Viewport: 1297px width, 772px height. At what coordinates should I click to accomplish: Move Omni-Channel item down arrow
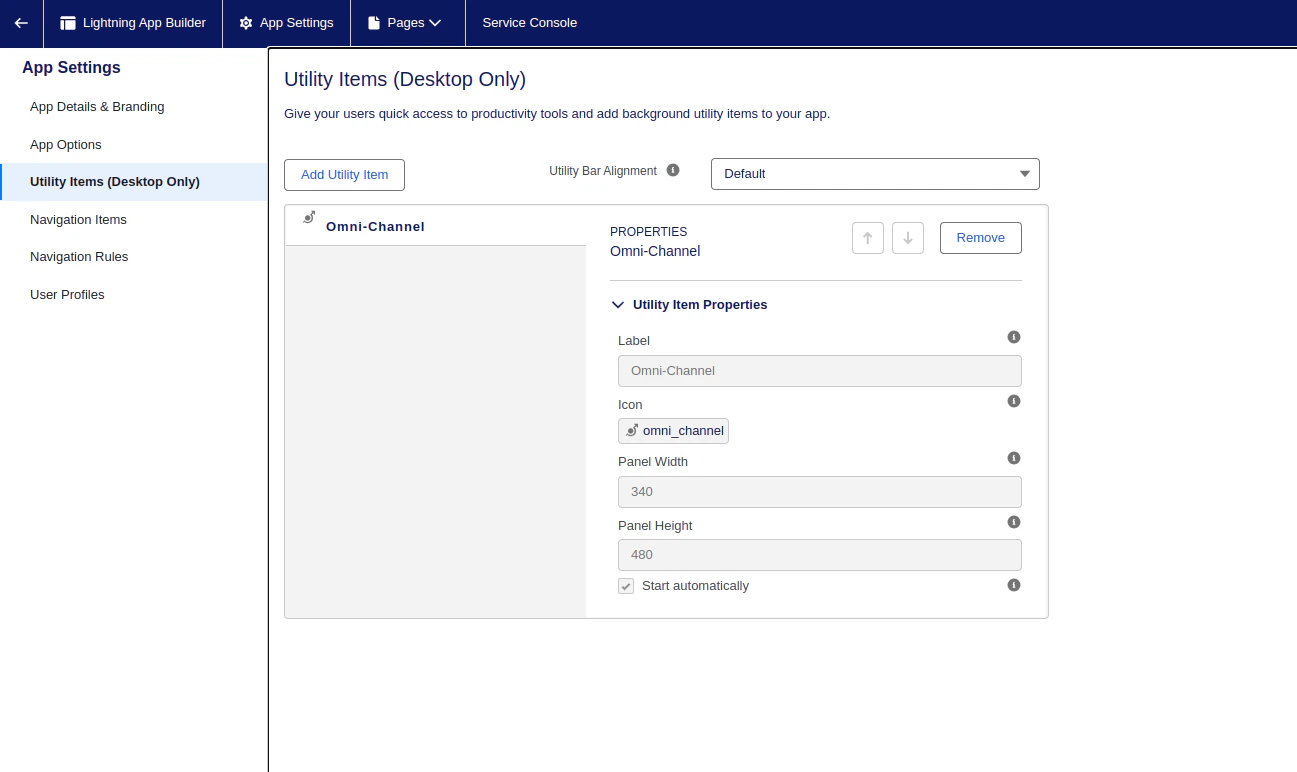pos(908,238)
